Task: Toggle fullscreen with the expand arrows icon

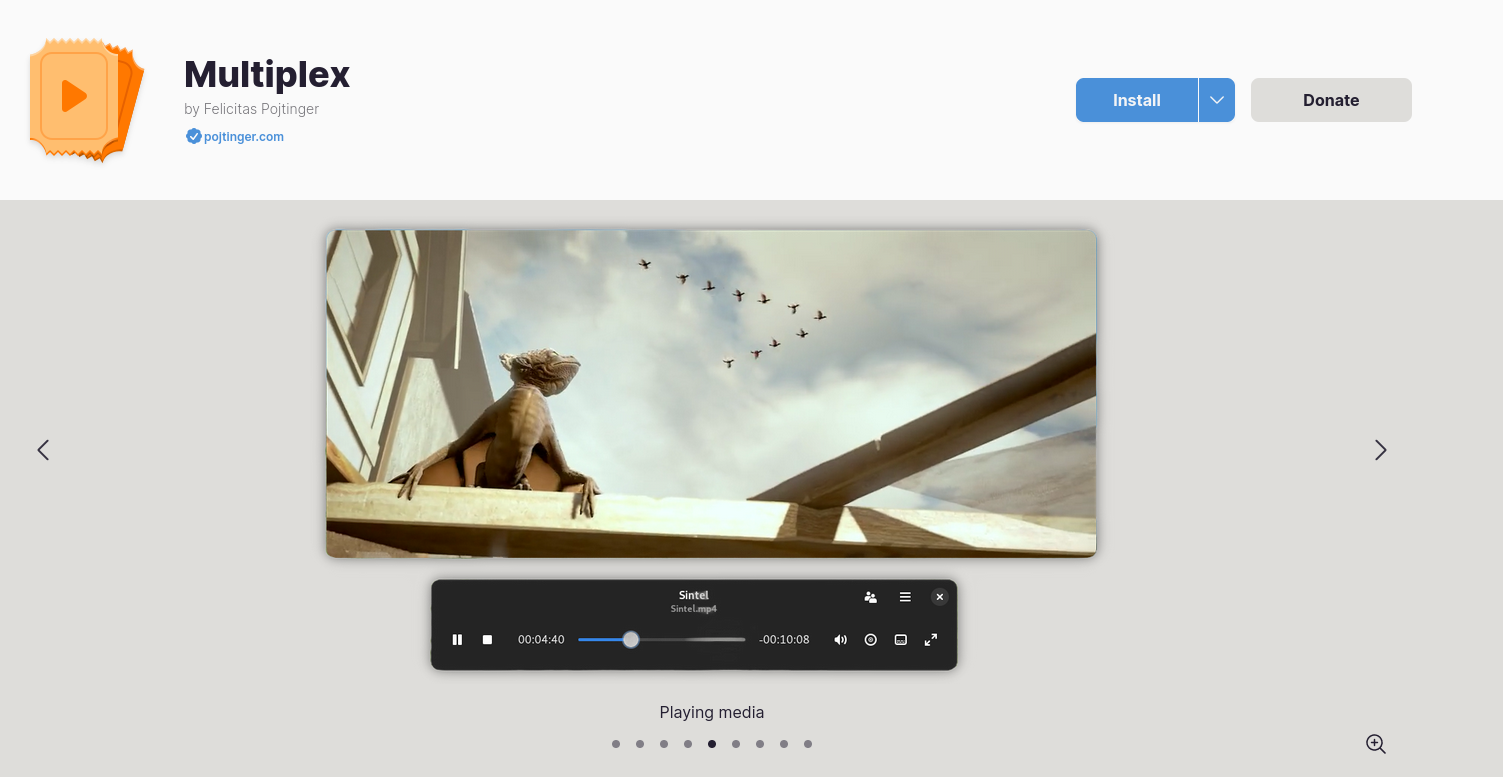Action: pyautogui.click(x=930, y=640)
